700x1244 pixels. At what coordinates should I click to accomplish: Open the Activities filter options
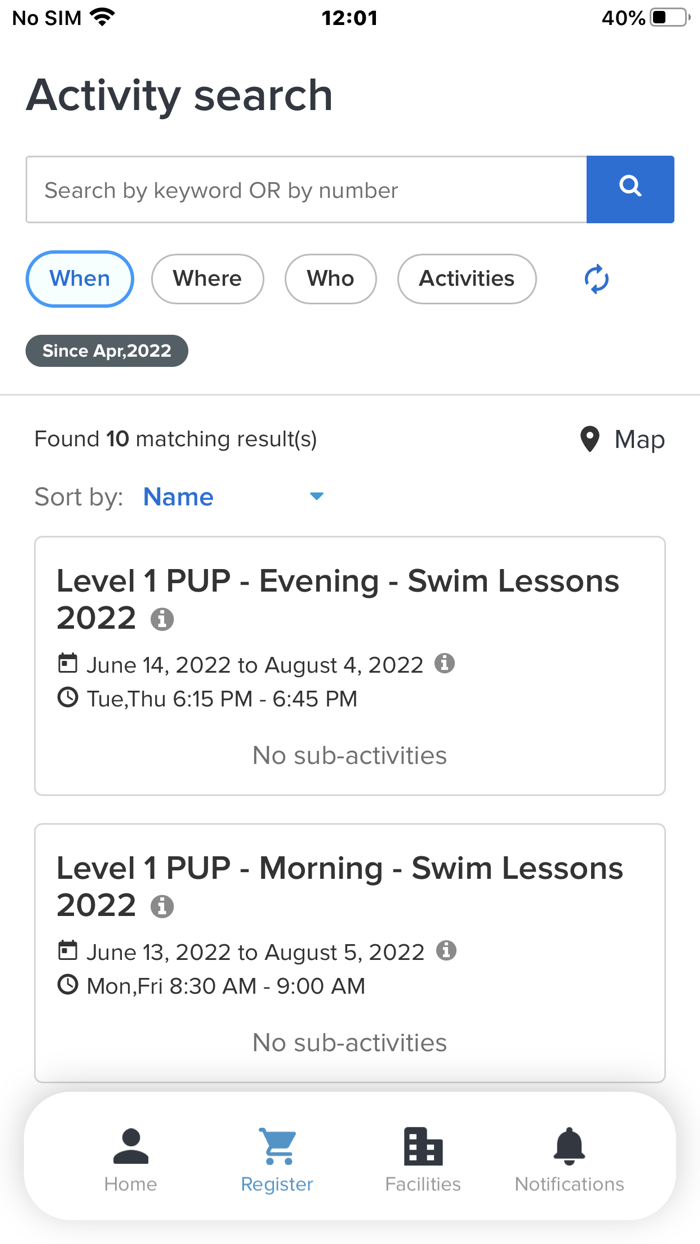(x=467, y=278)
